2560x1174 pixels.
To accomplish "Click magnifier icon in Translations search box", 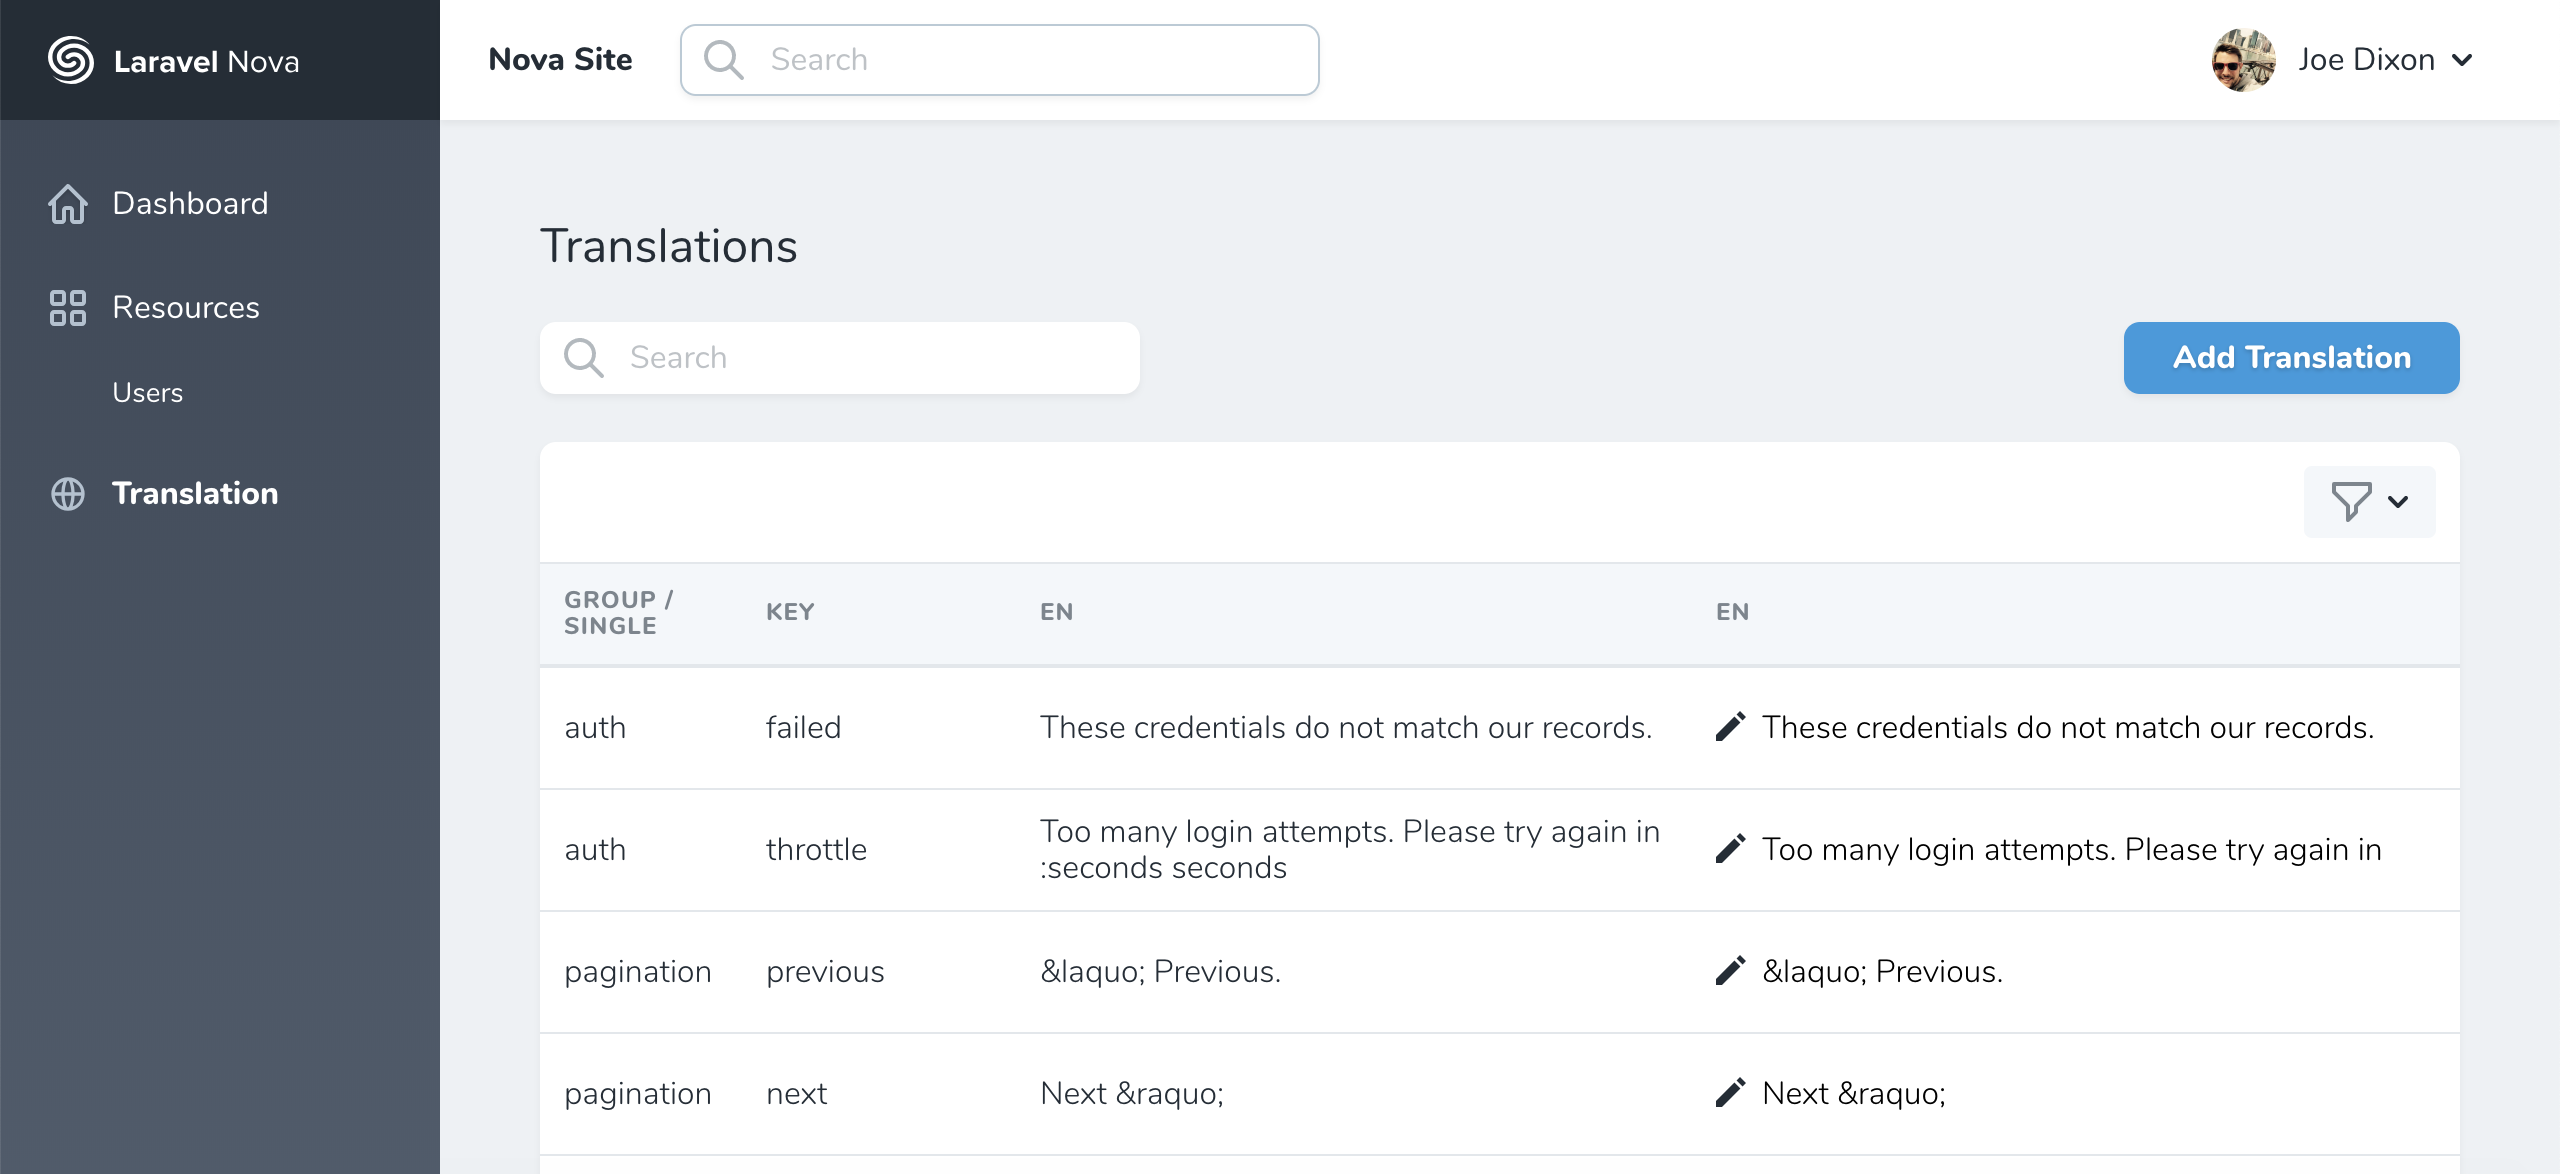I will click(x=584, y=358).
